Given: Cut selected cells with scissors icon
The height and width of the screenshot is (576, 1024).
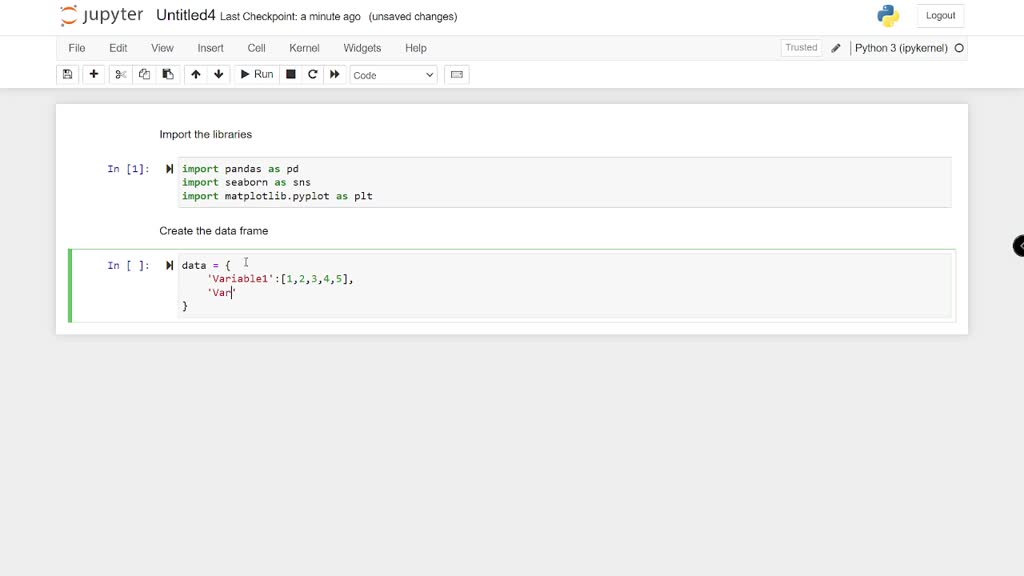Looking at the screenshot, I should 120,74.
